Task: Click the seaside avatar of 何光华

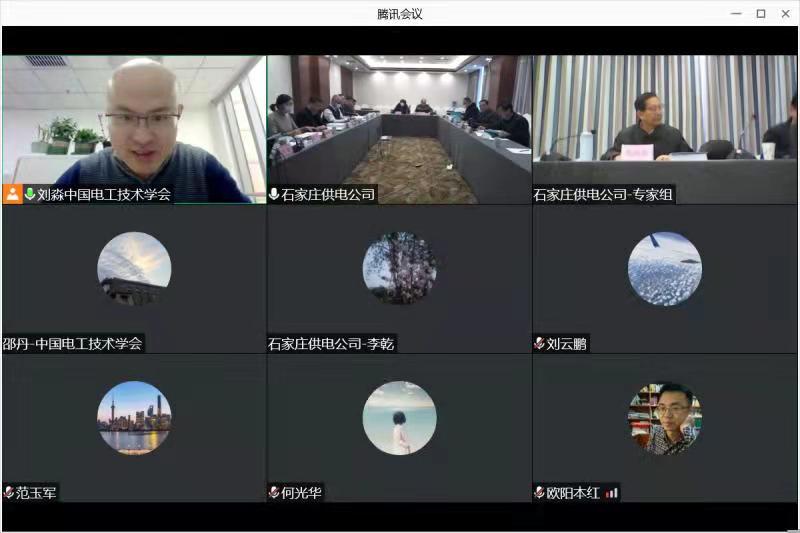Action: (x=399, y=417)
